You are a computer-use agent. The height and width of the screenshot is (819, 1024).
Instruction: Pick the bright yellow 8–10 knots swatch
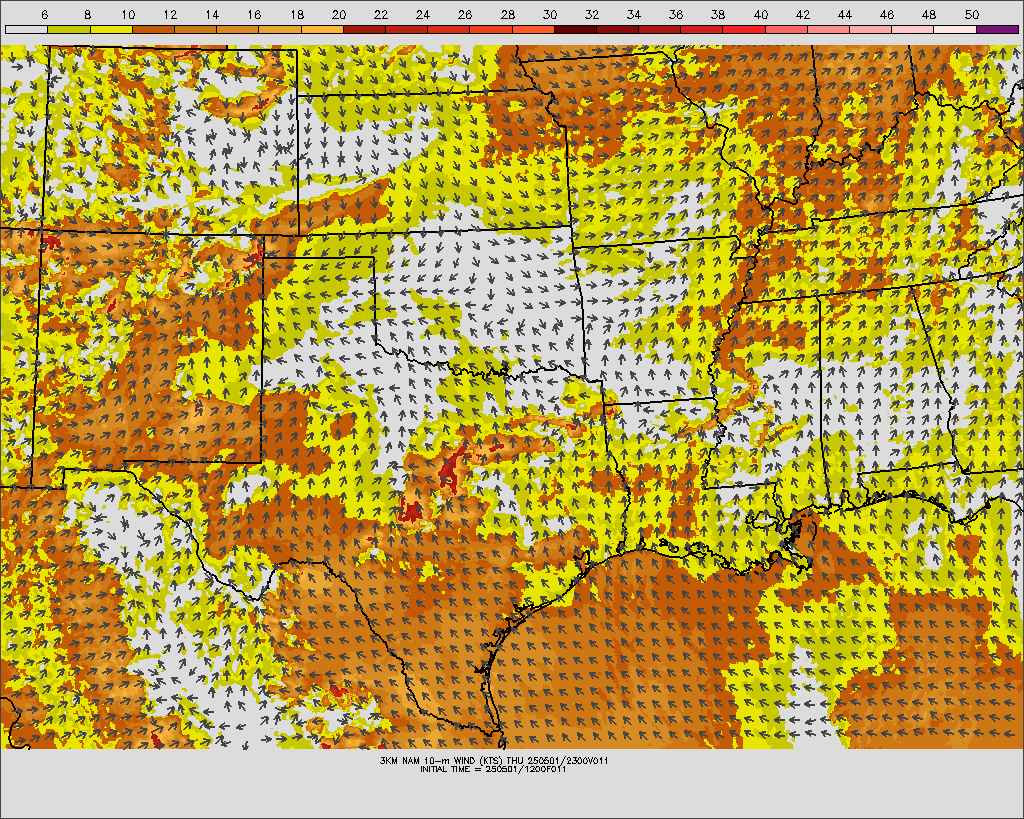pyautogui.click(x=111, y=29)
